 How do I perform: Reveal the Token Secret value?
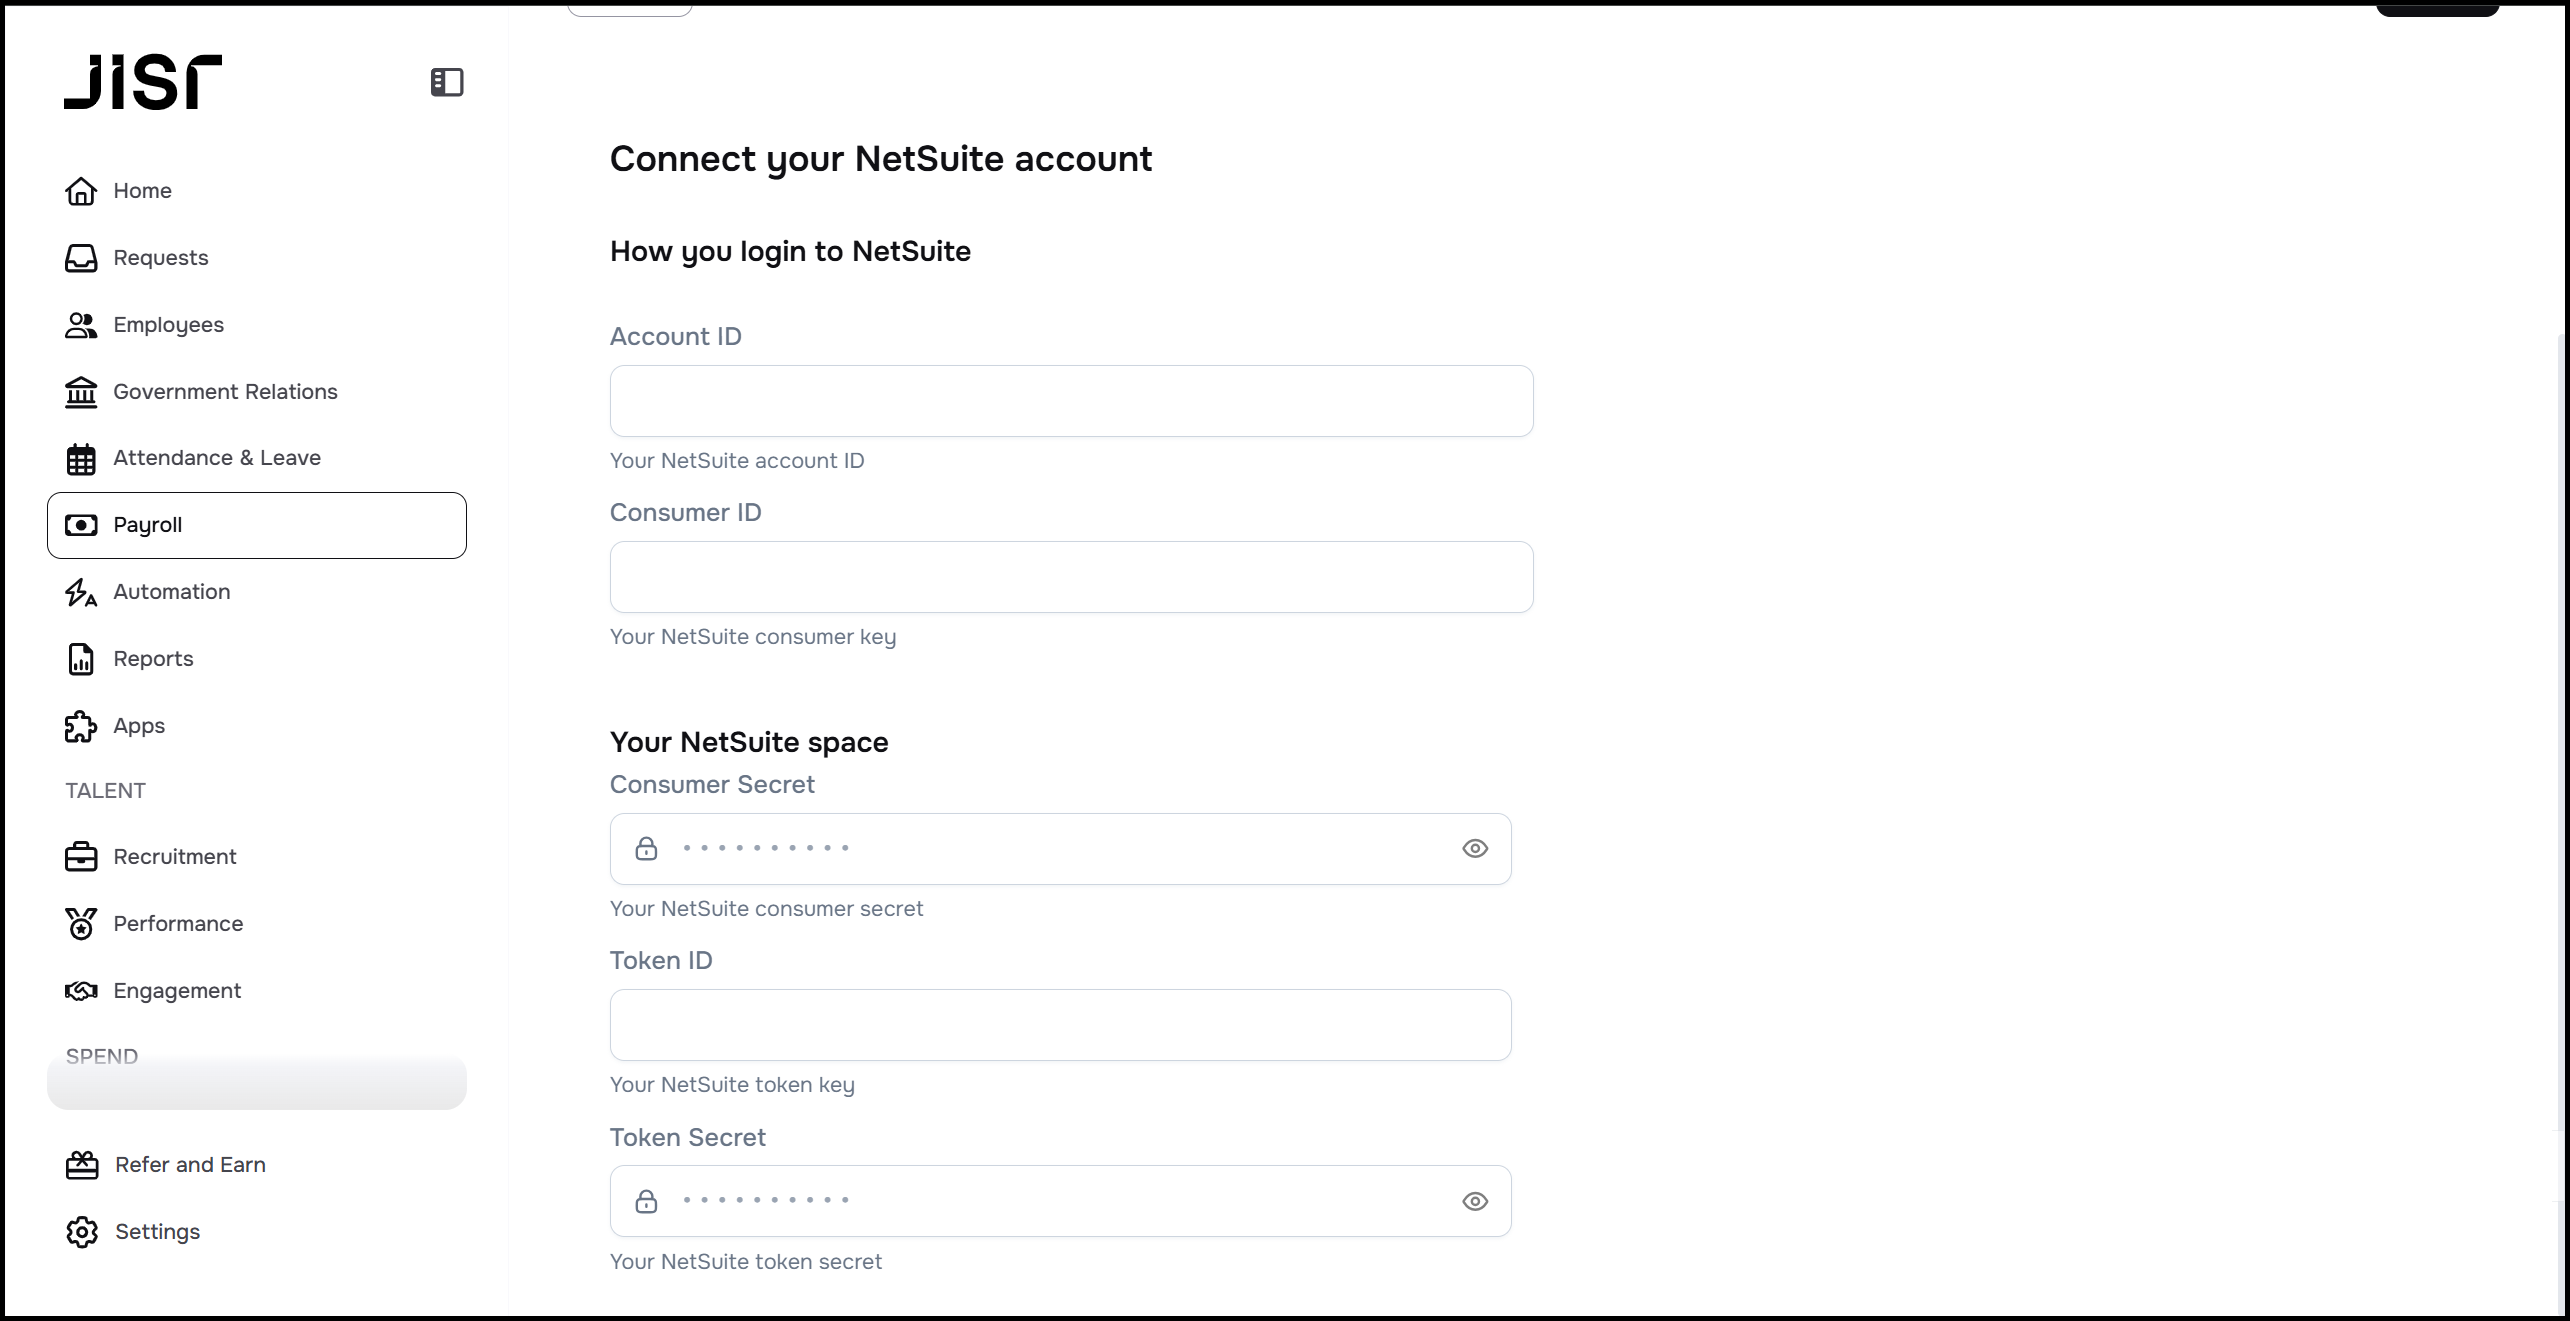click(x=1475, y=1201)
